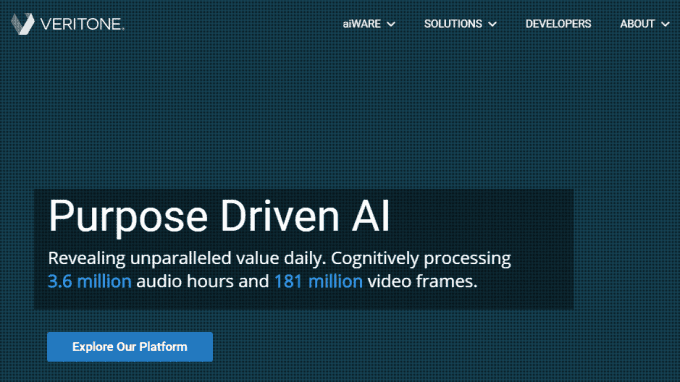Click the 'audio hours and' text
This screenshot has width=680, height=382.
point(203,281)
